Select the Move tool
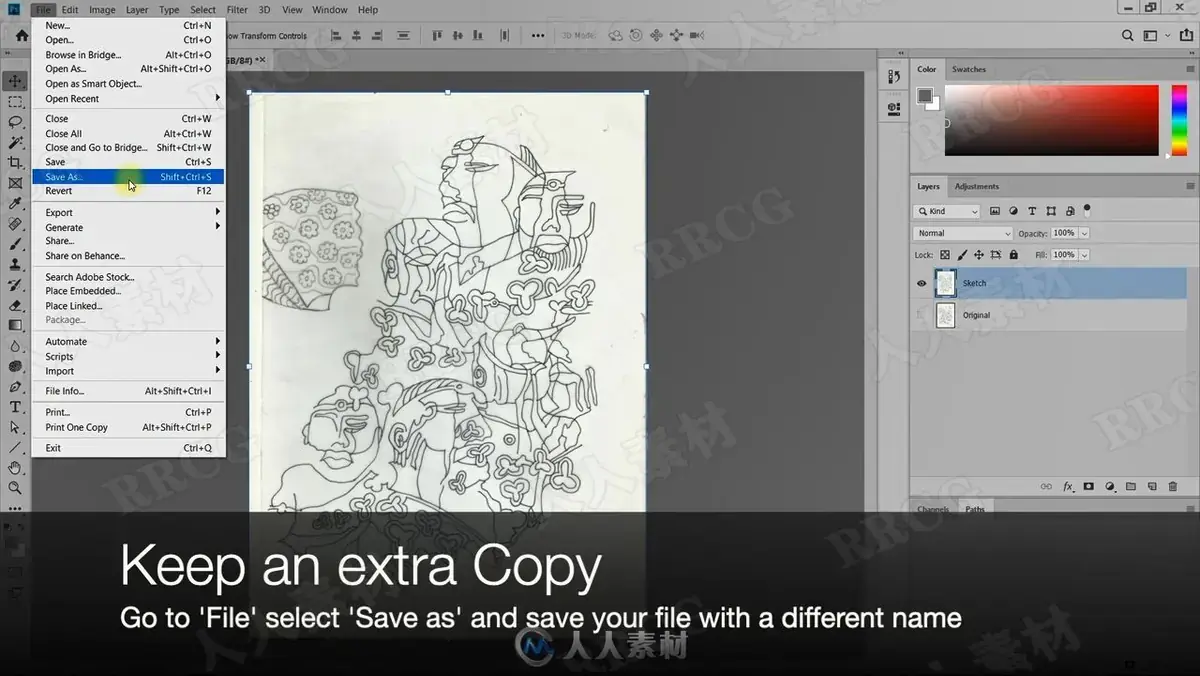1200x676 pixels. click(x=15, y=81)
